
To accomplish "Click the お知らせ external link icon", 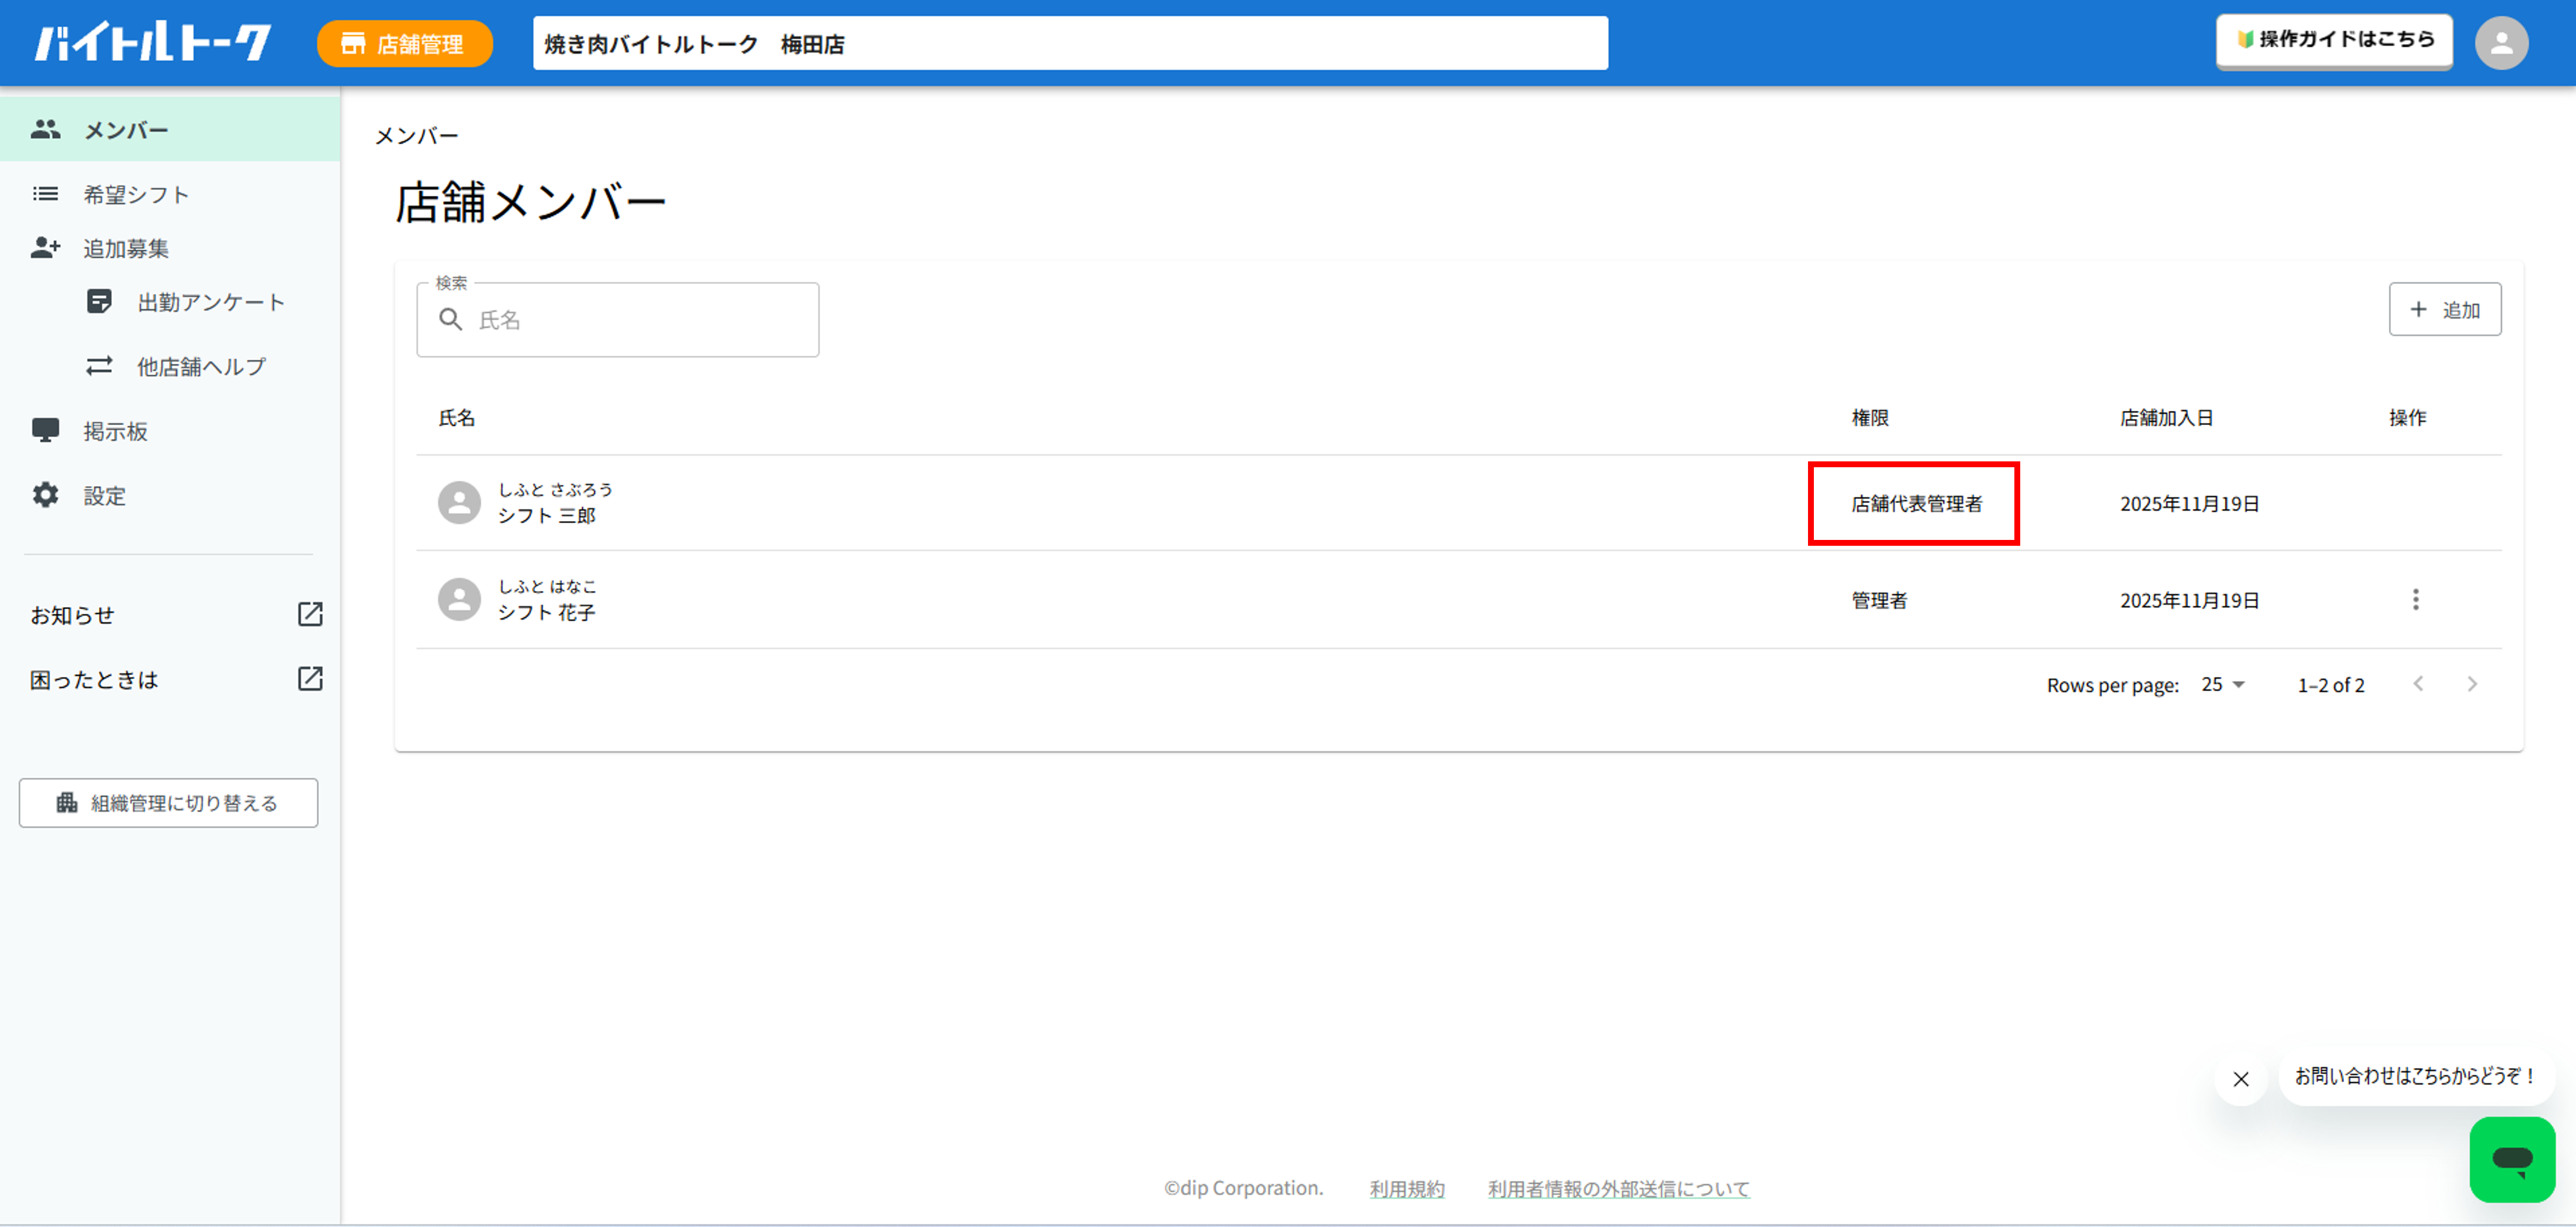I will [310, 614].
